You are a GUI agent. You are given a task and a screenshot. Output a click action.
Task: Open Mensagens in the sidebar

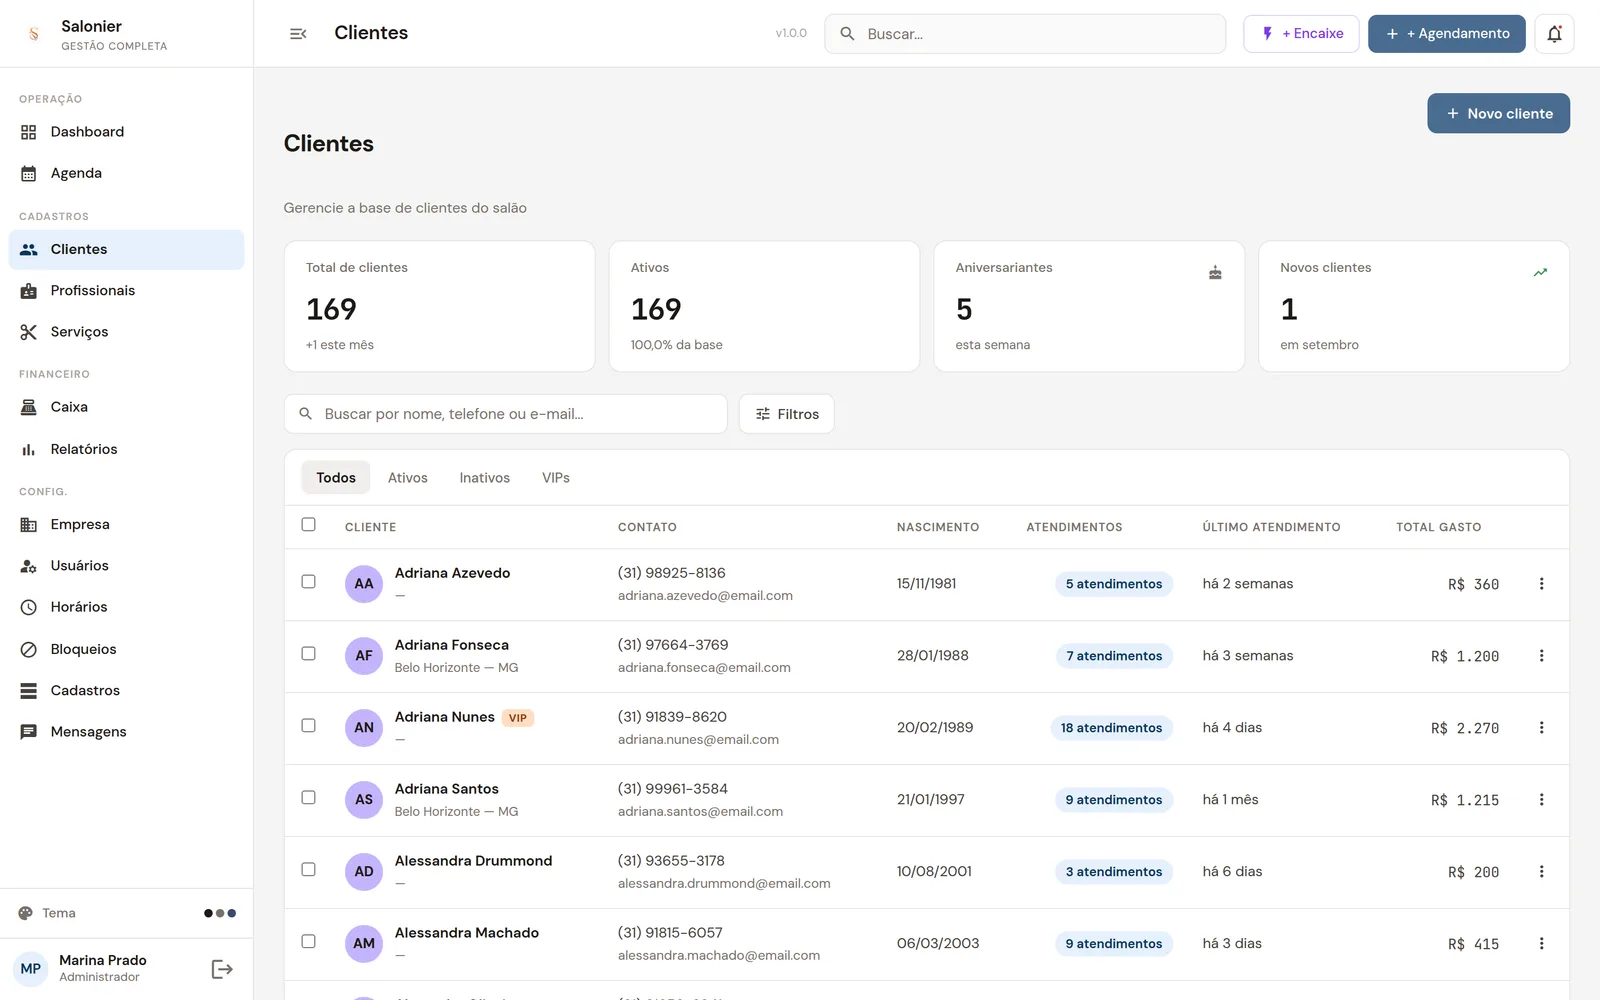point(126,732)
